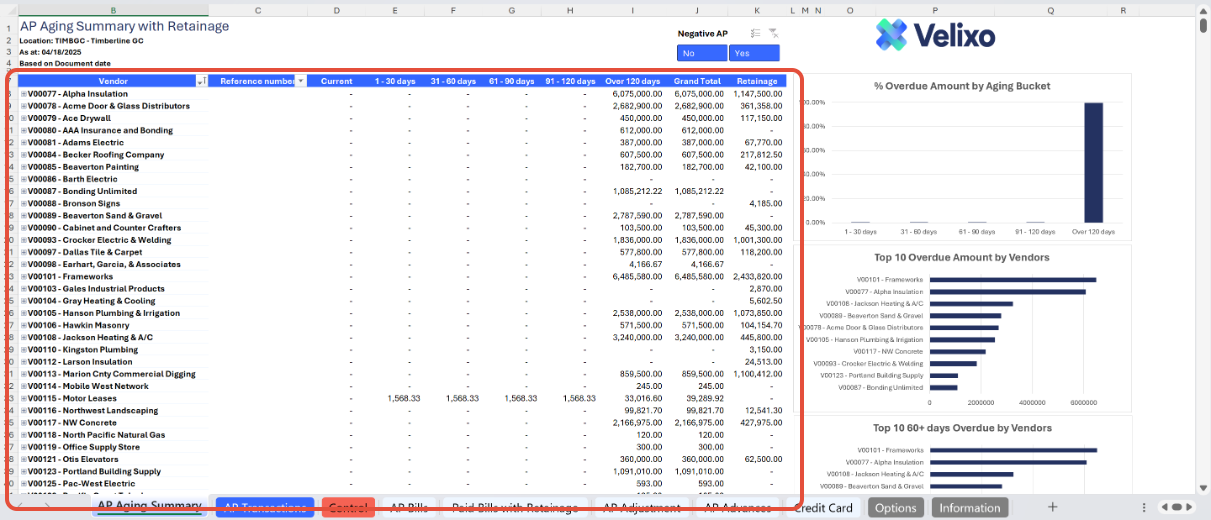Select the retainage value 1,147,500.00
1211x520 pixels.
coord(757,94)
